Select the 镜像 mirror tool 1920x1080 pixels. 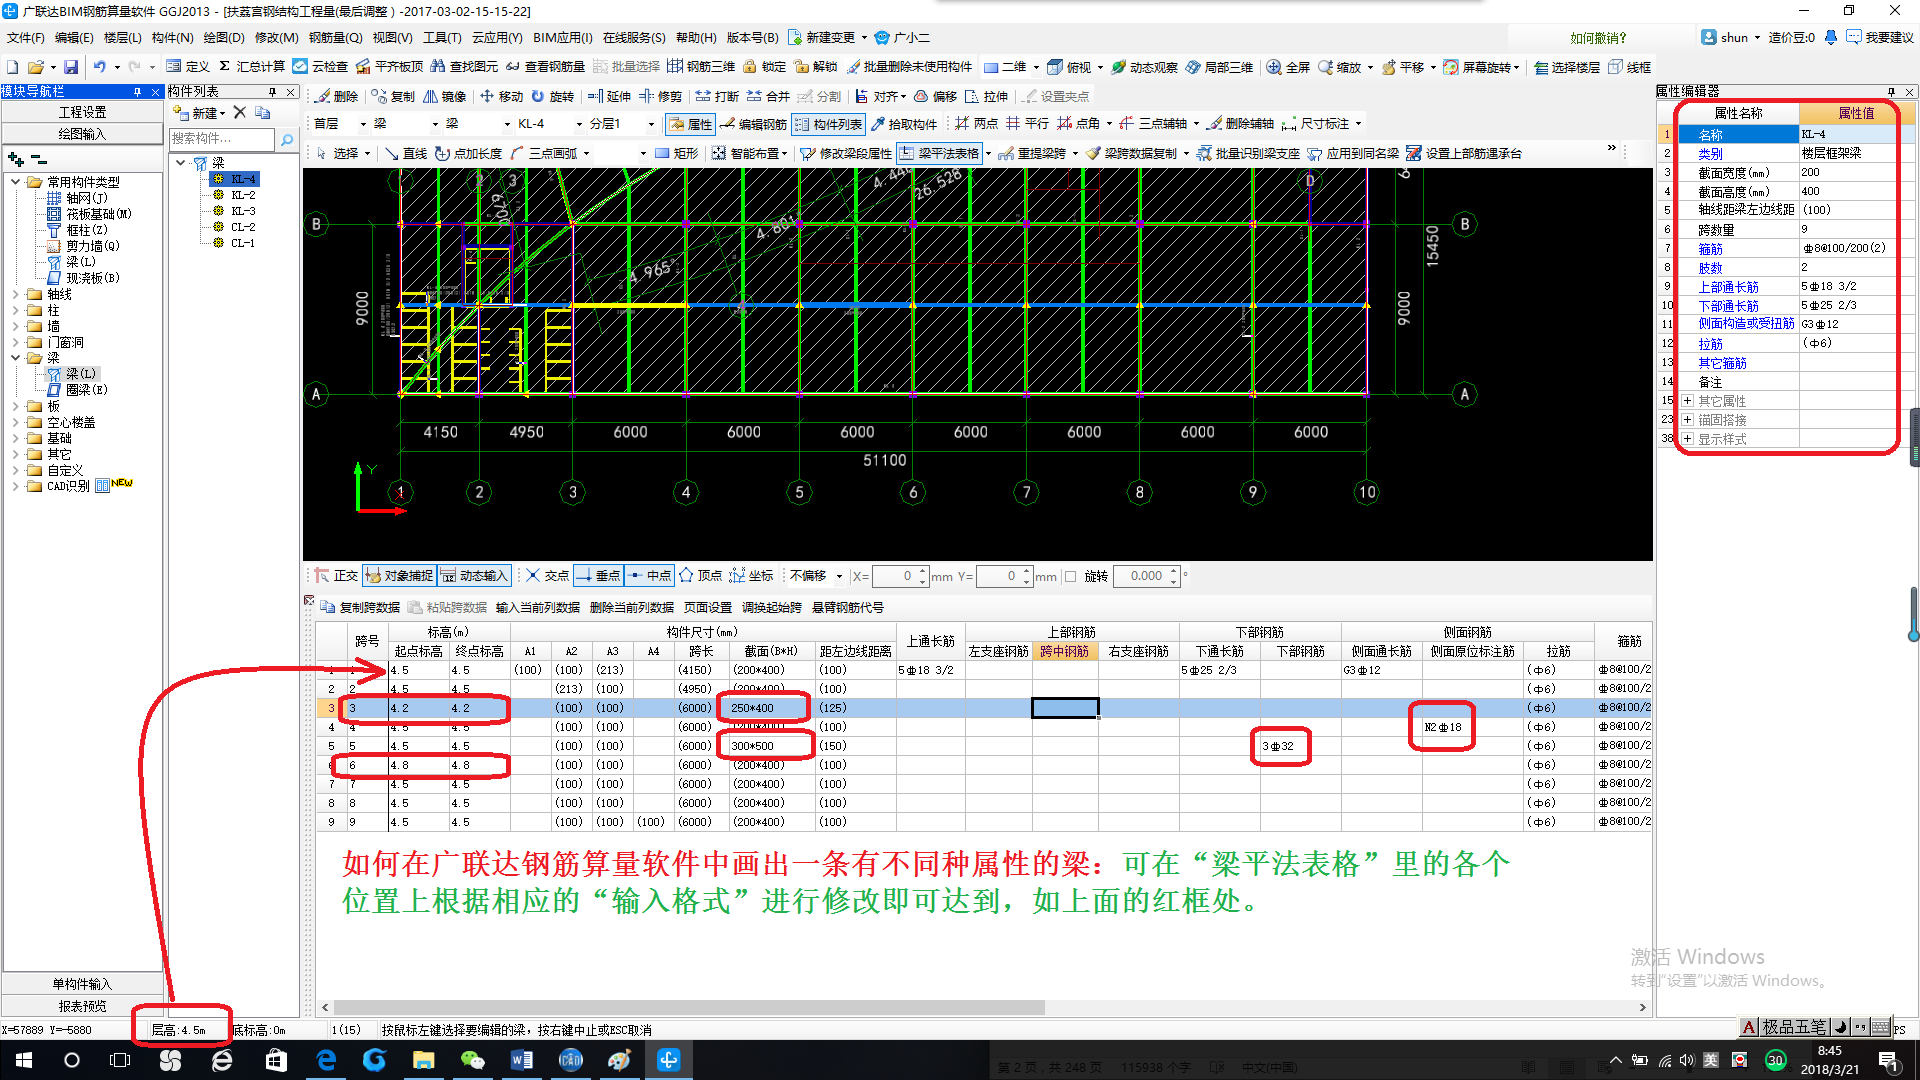445,96
